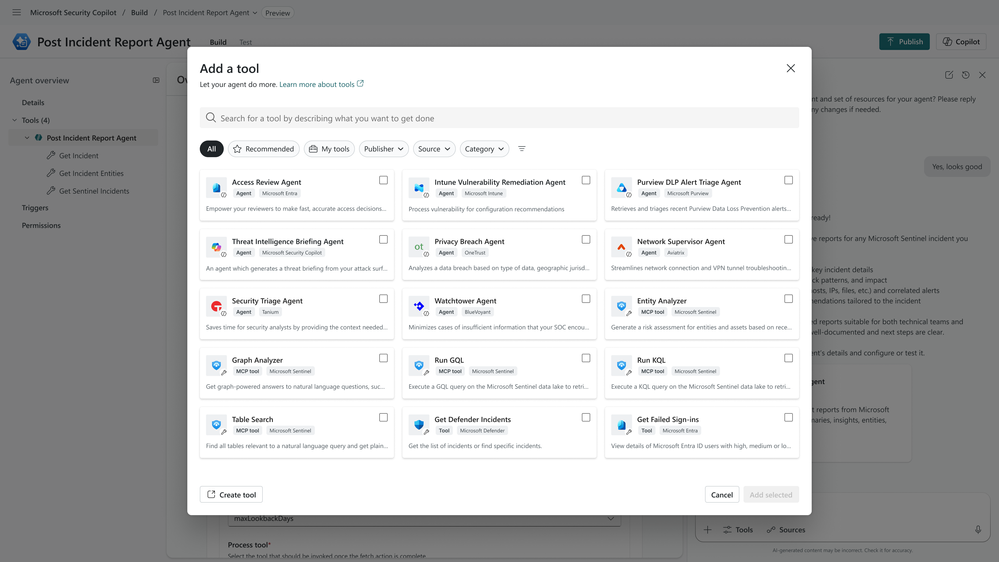Click the Graph Analyzer shield icon

pyautogui.click(x=217, y=366)
